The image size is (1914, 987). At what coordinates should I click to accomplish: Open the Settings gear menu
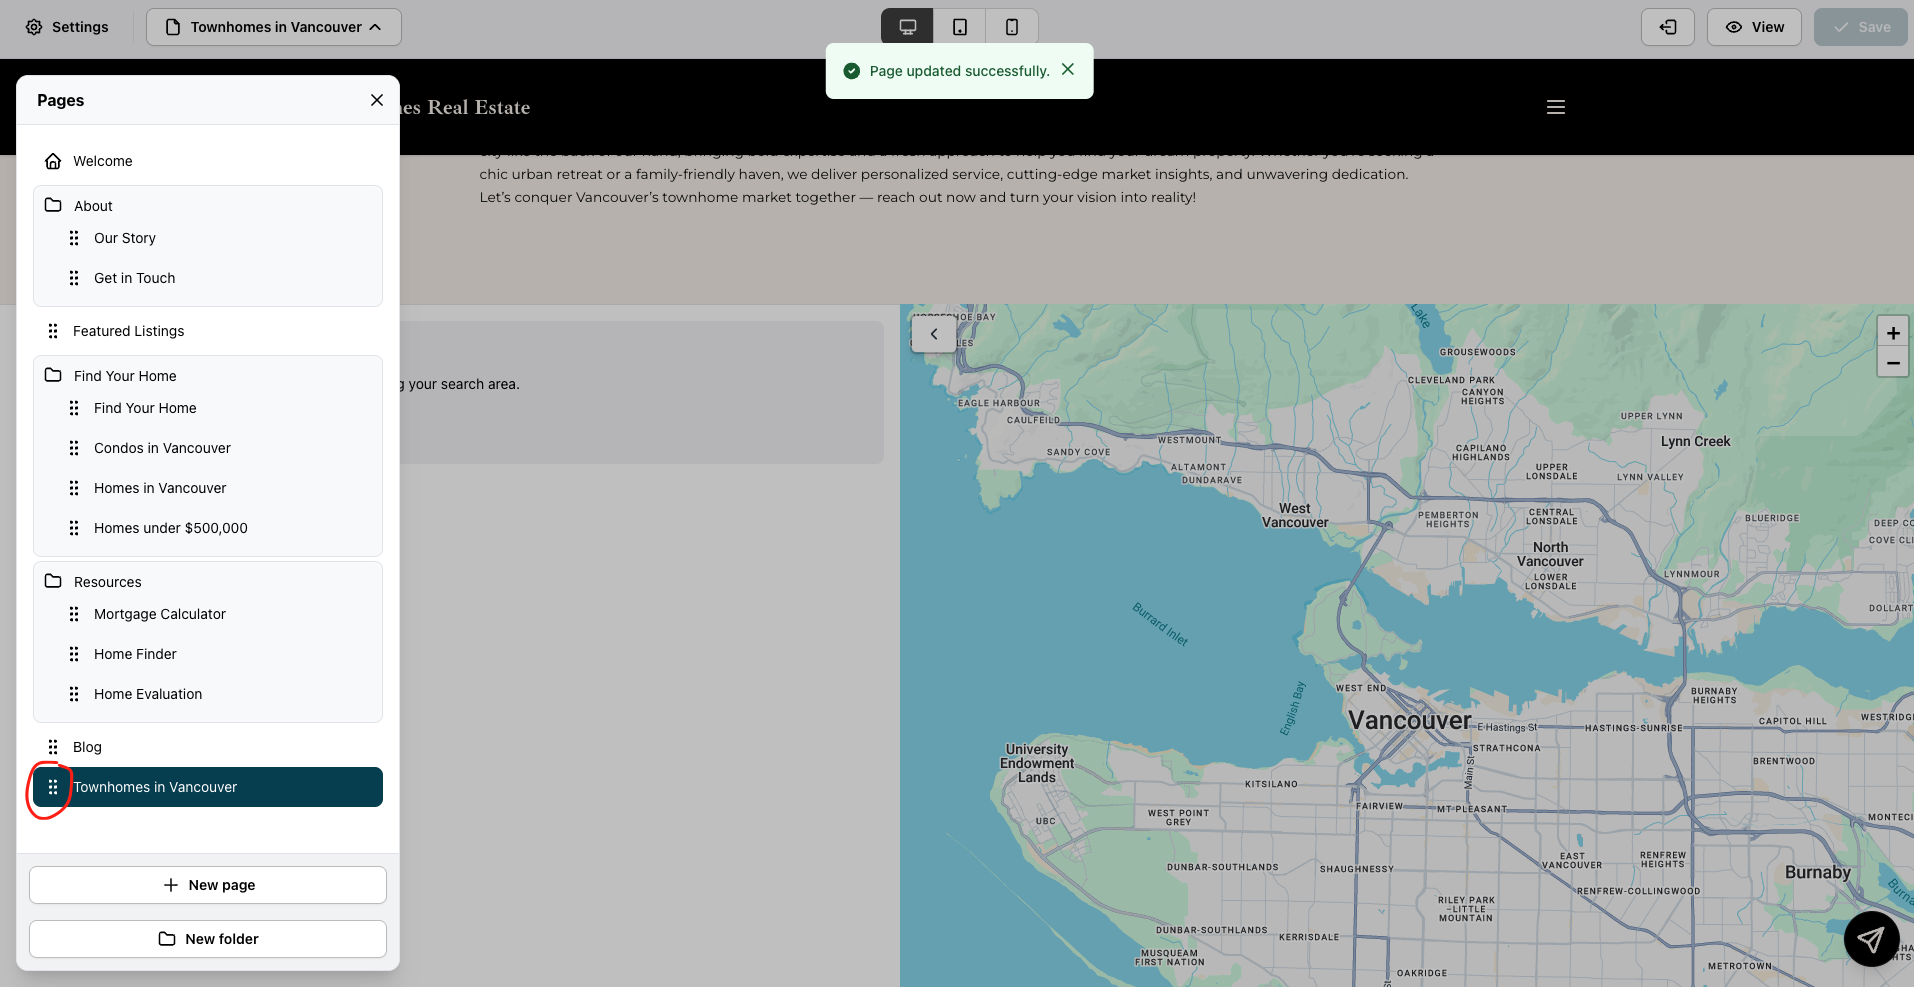click(x=67, y=27)
